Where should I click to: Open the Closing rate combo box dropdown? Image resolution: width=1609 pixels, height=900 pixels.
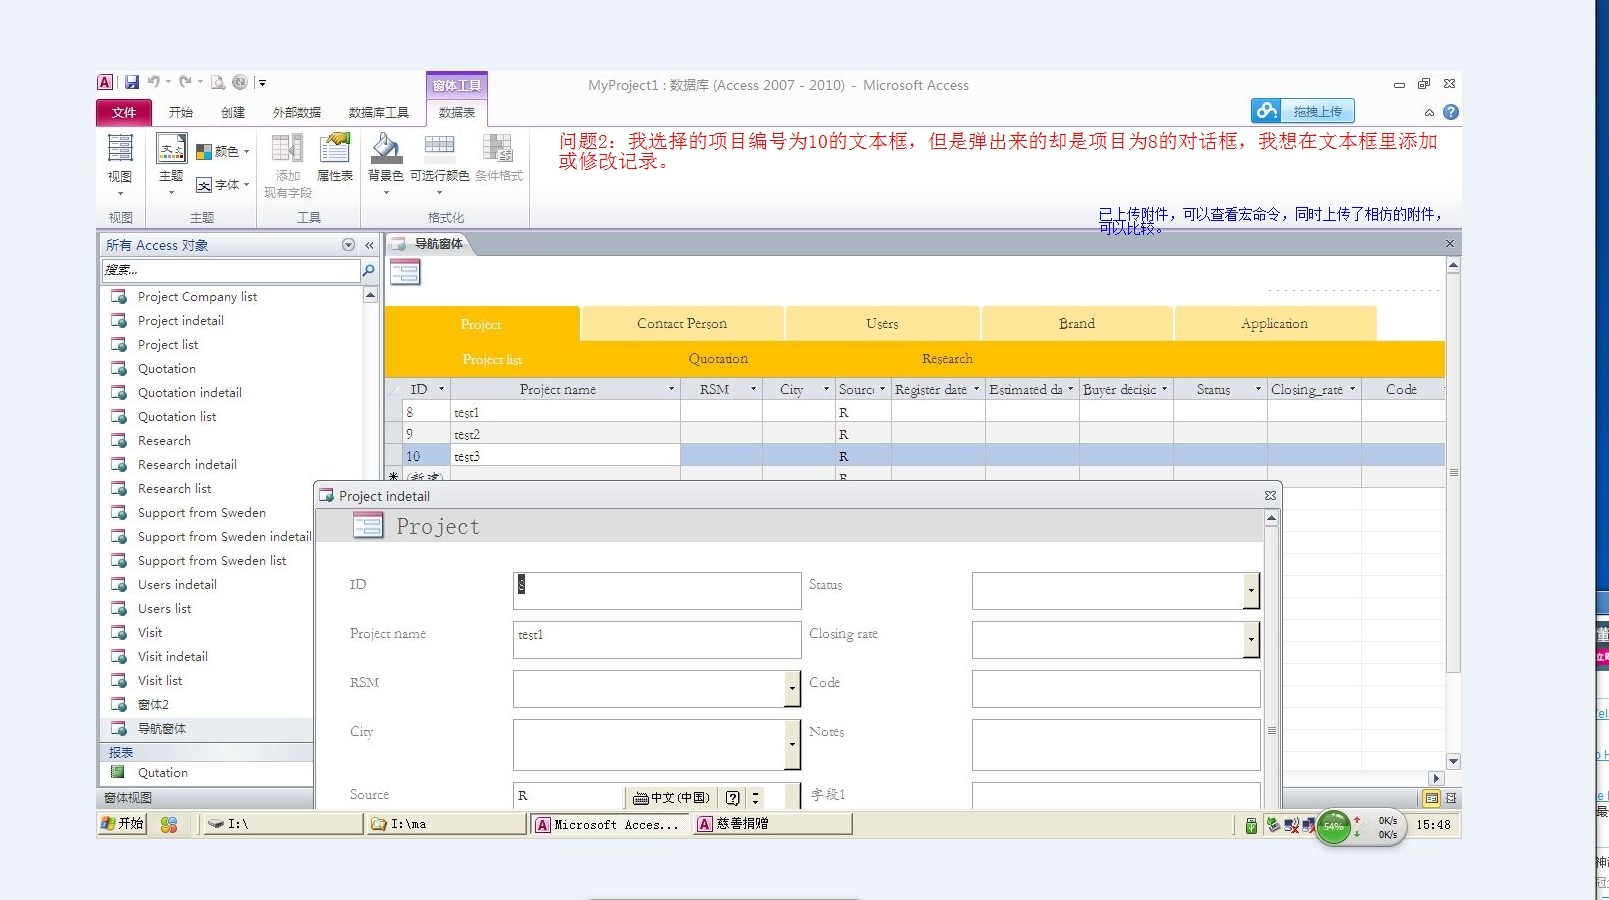tap(1251, 640)
